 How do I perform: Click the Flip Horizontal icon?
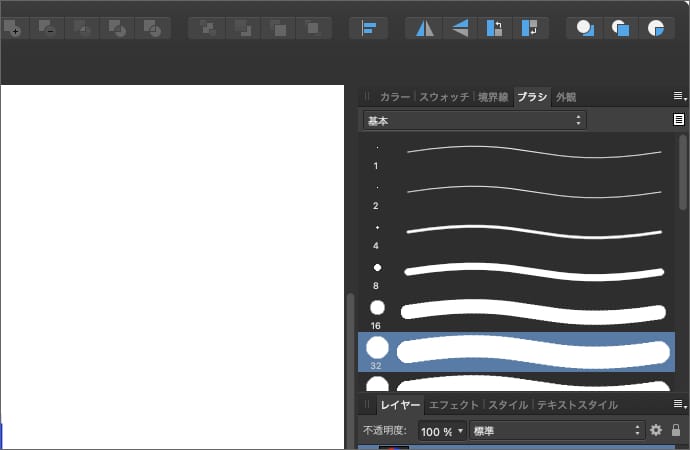tap(425, 28)
